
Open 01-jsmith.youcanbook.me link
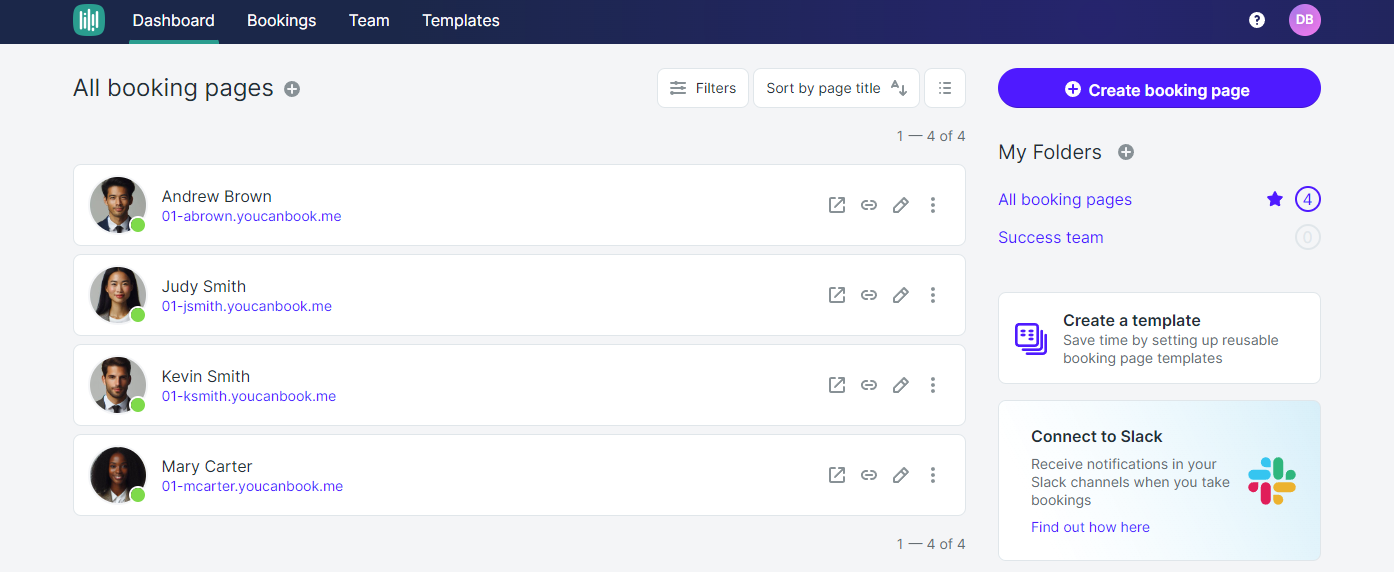[247, 306]
